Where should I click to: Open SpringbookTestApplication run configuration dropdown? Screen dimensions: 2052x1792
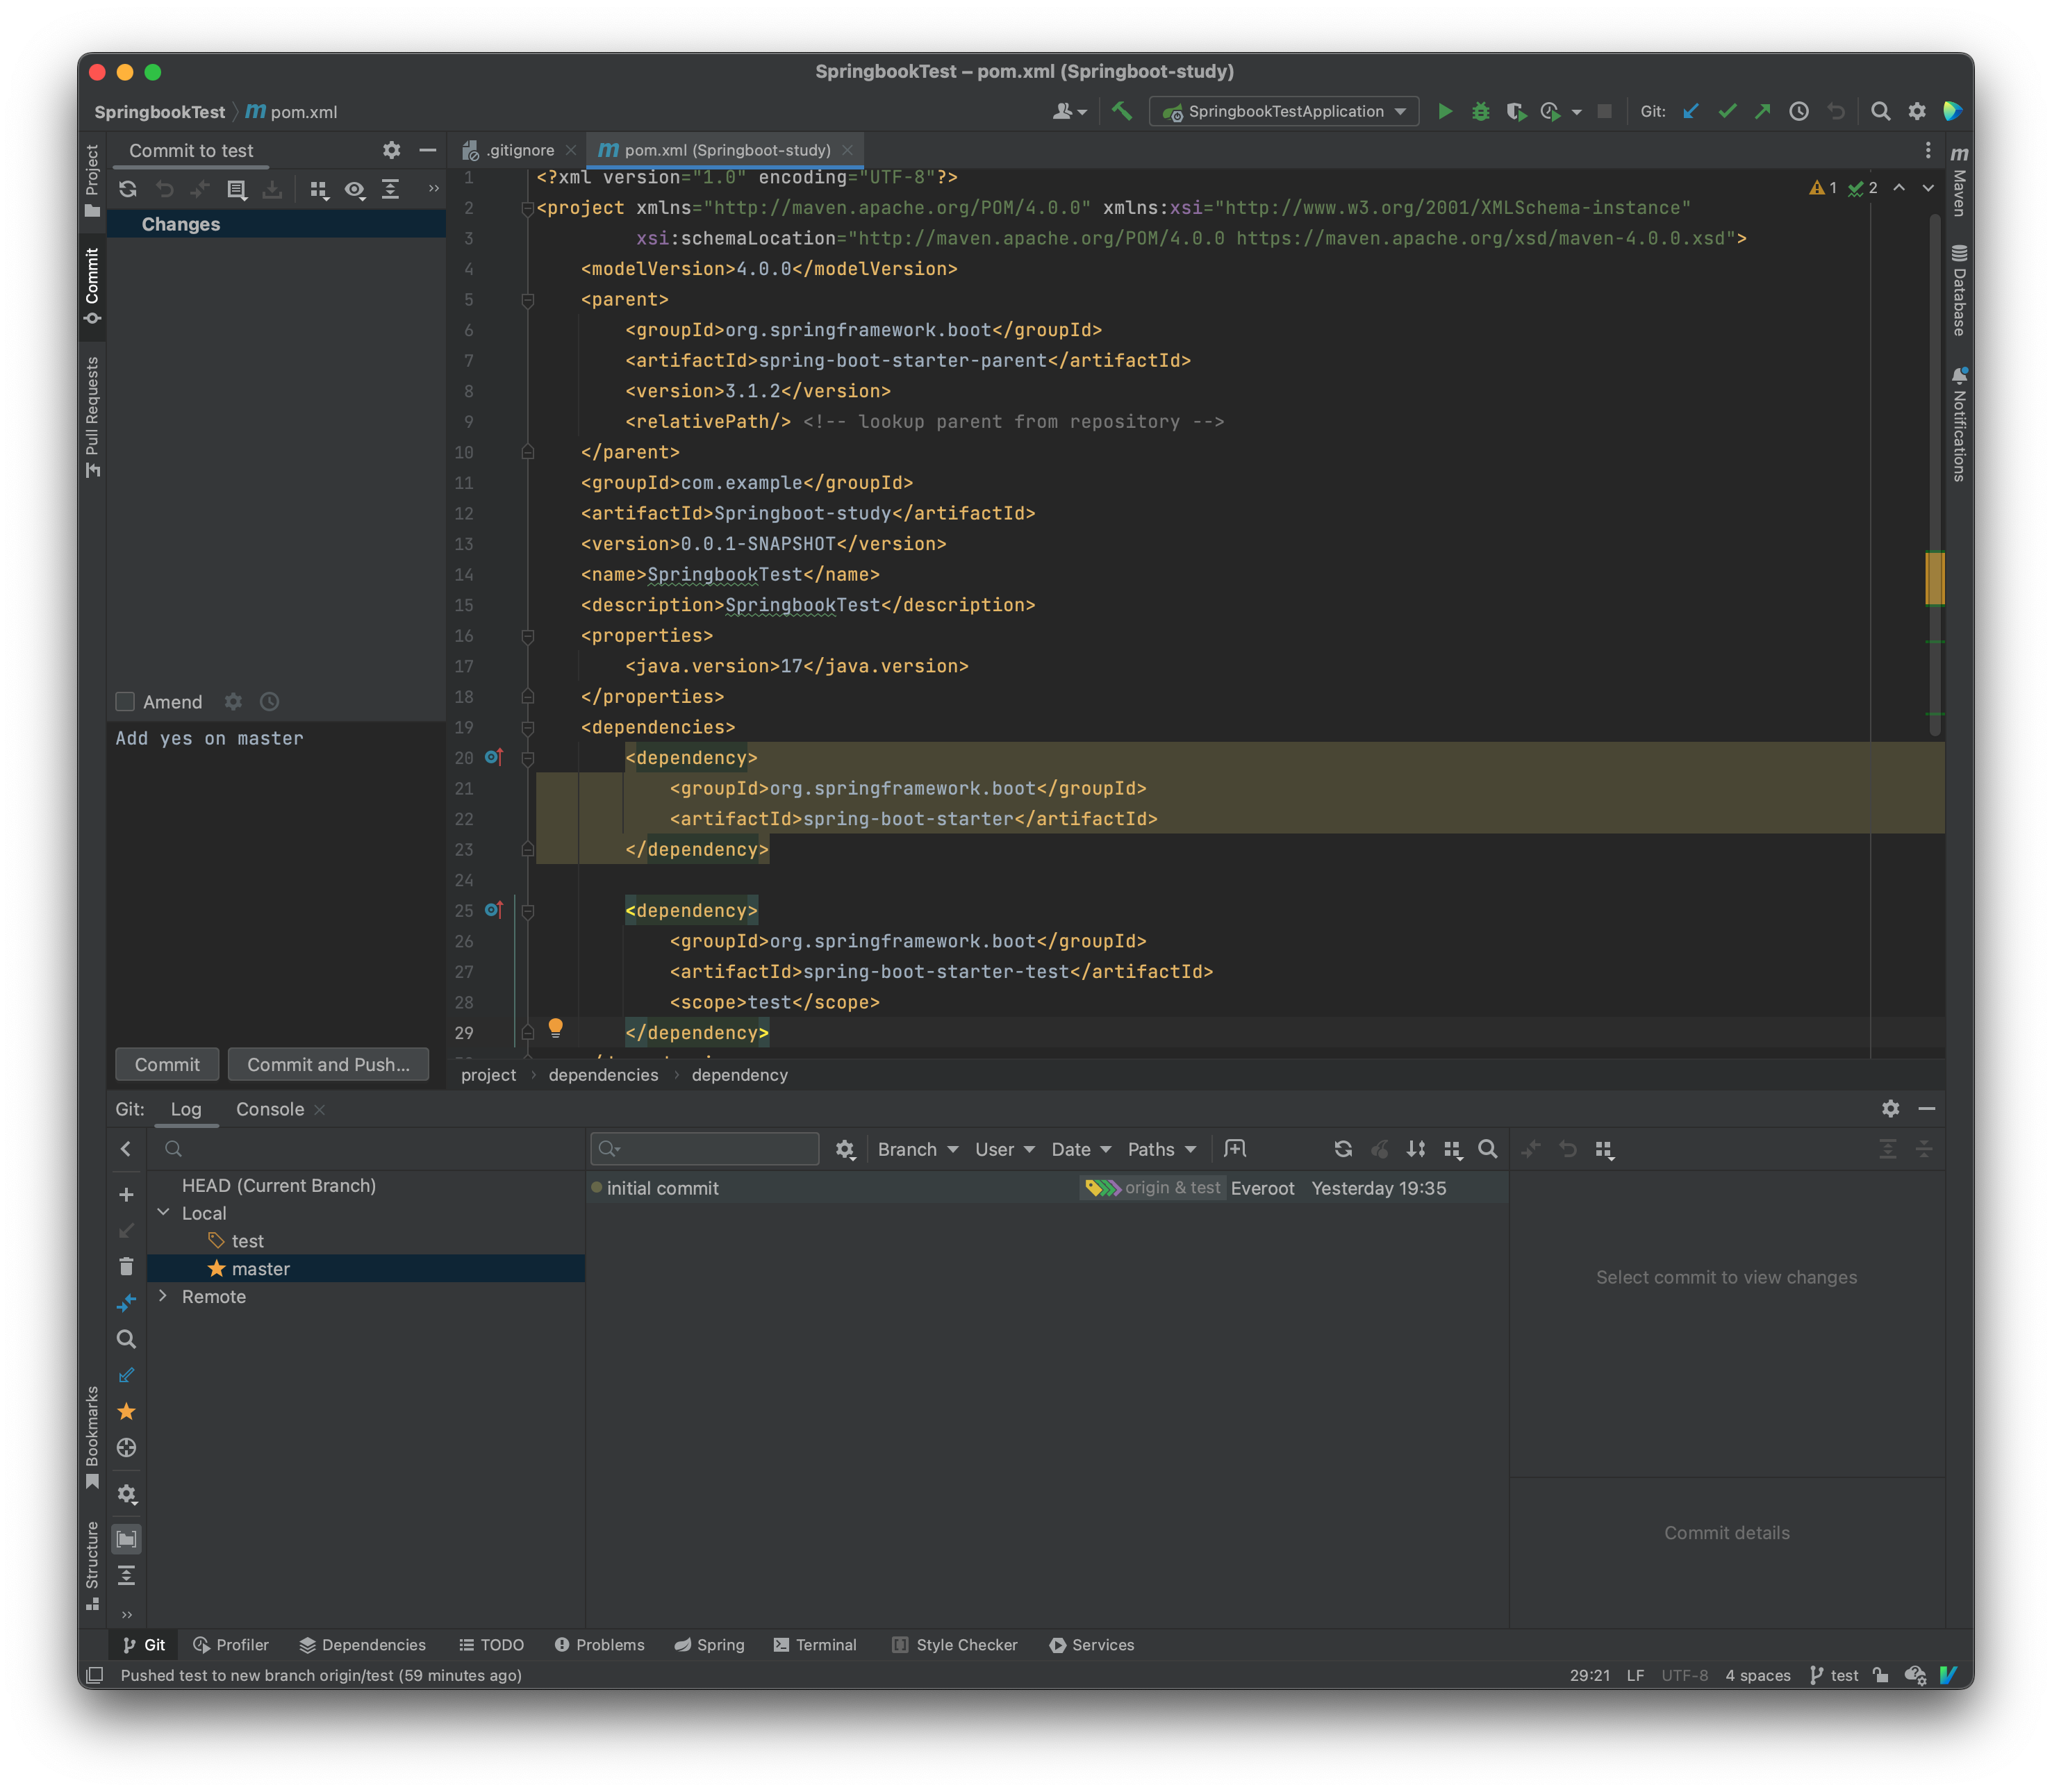pyautogui.click(x=1284, y=111)
